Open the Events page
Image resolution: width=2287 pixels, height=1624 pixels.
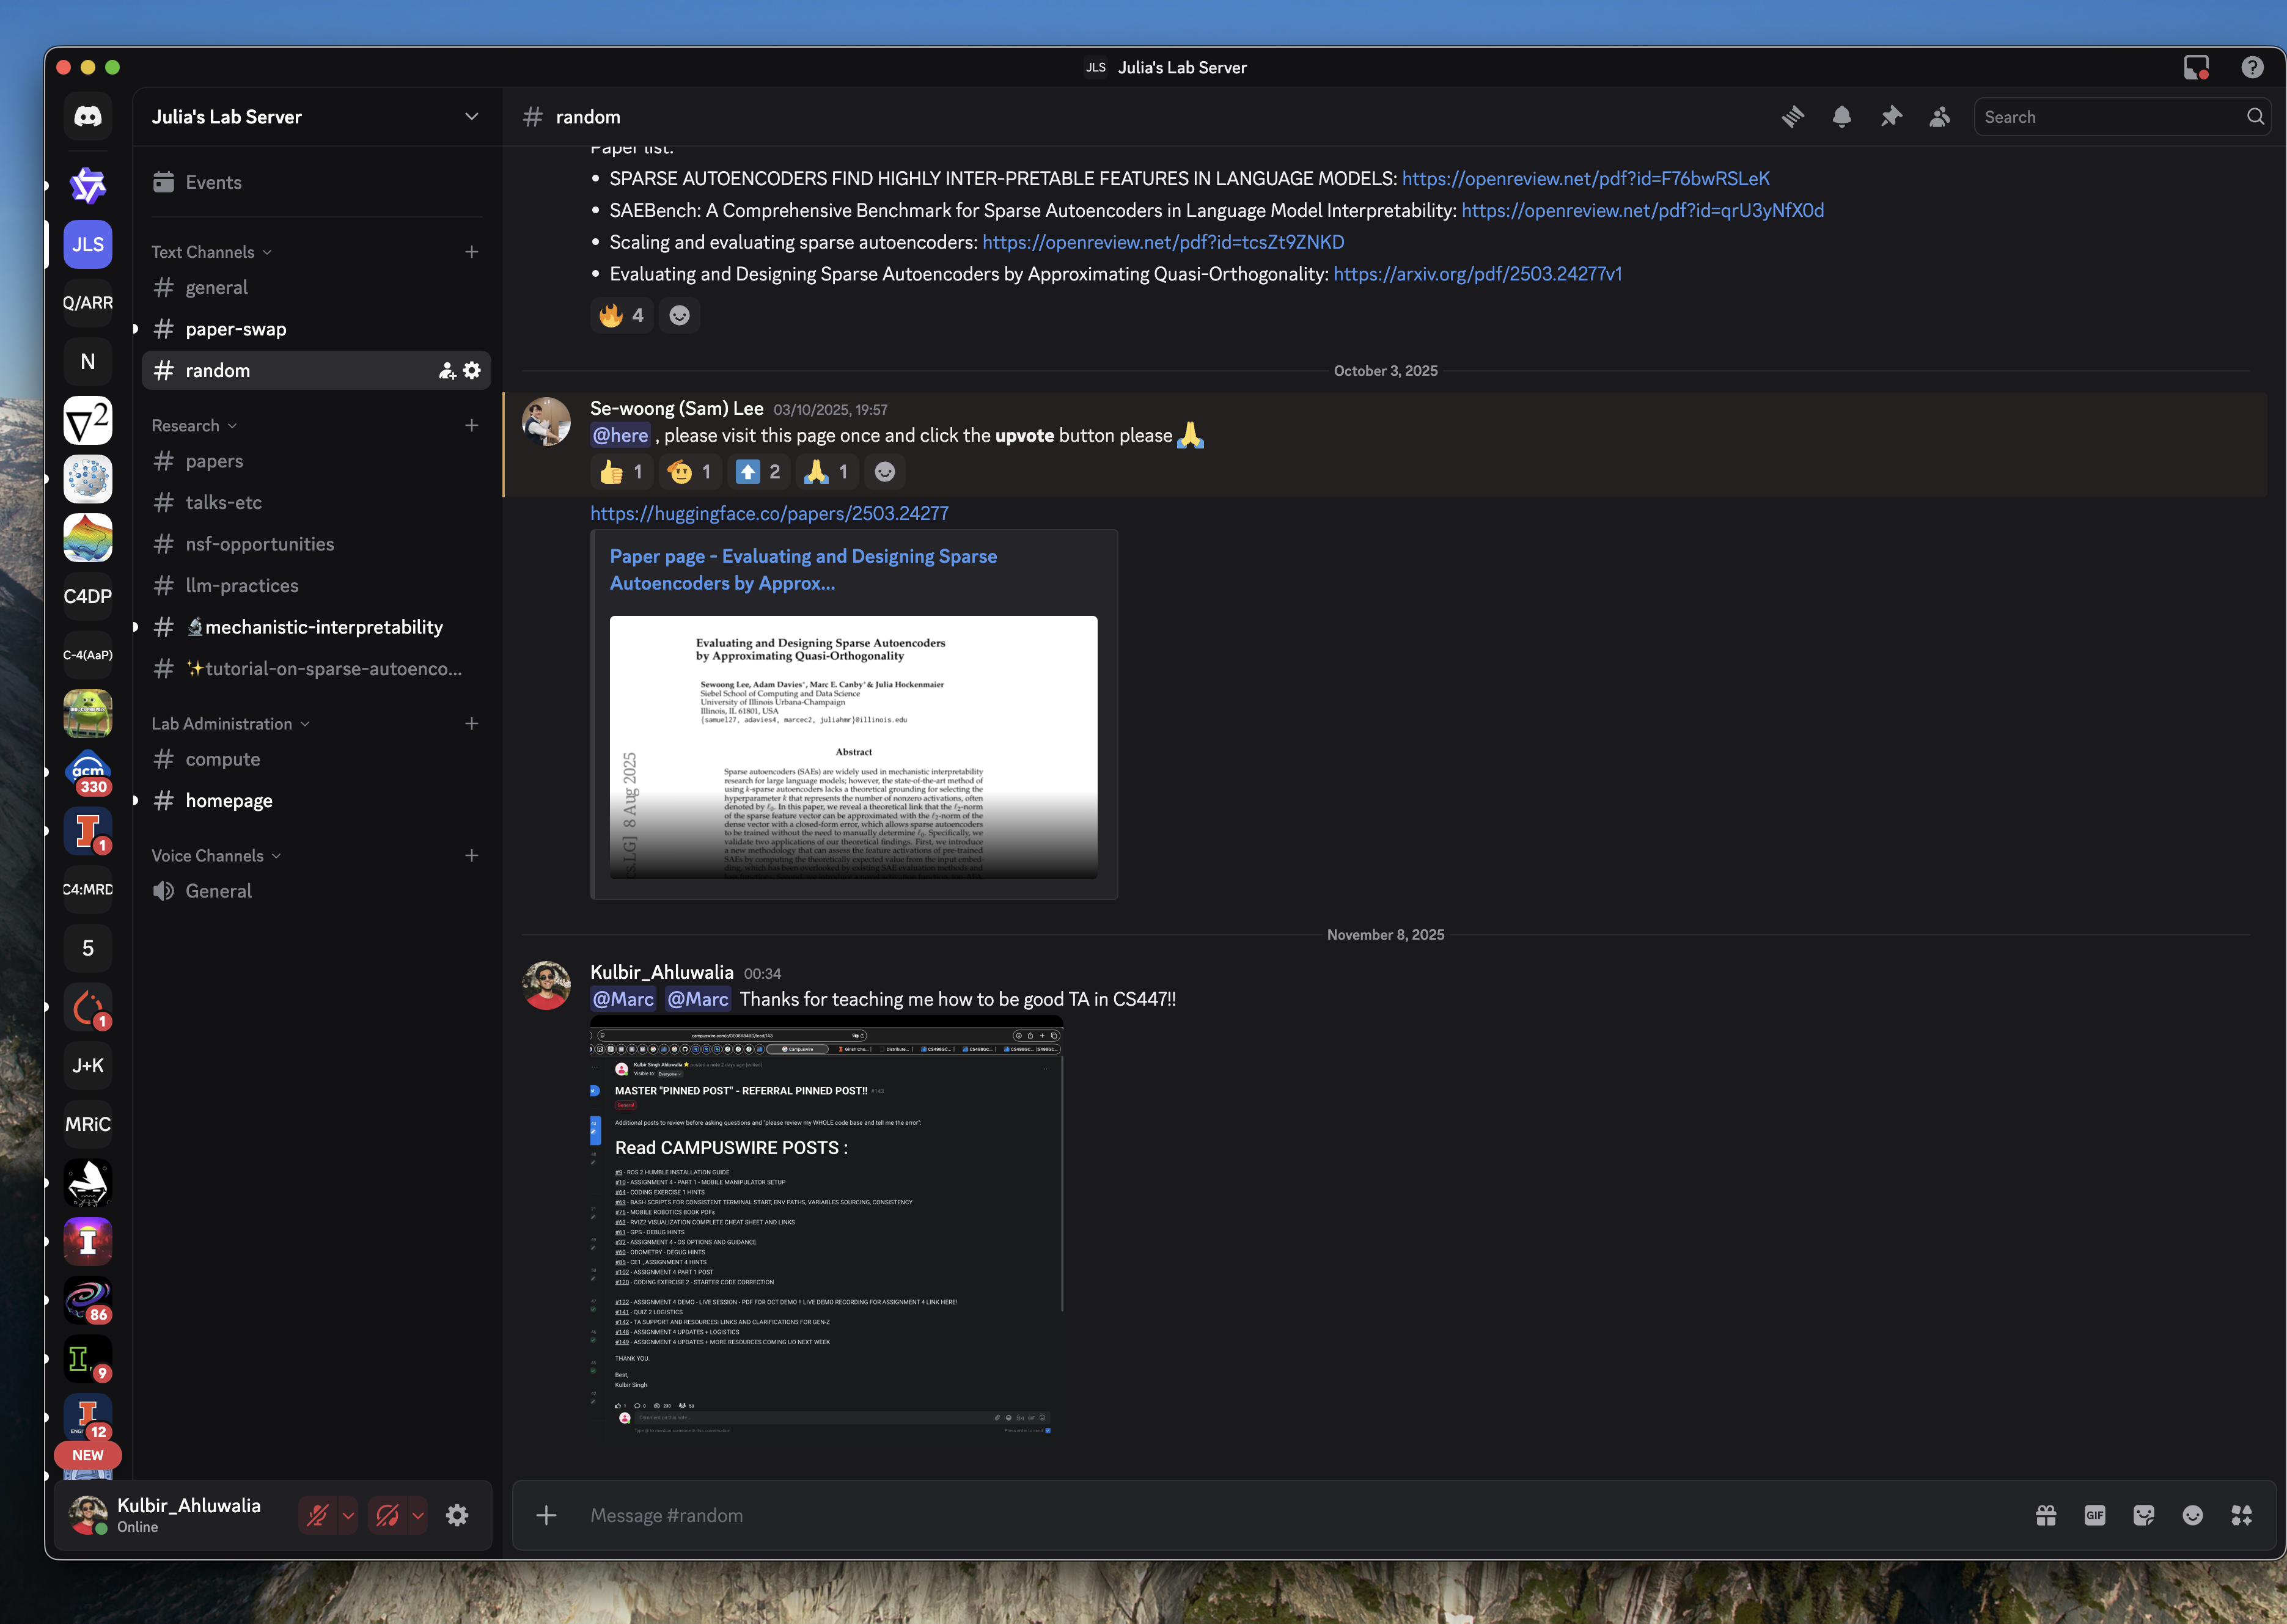click(316, 183)
